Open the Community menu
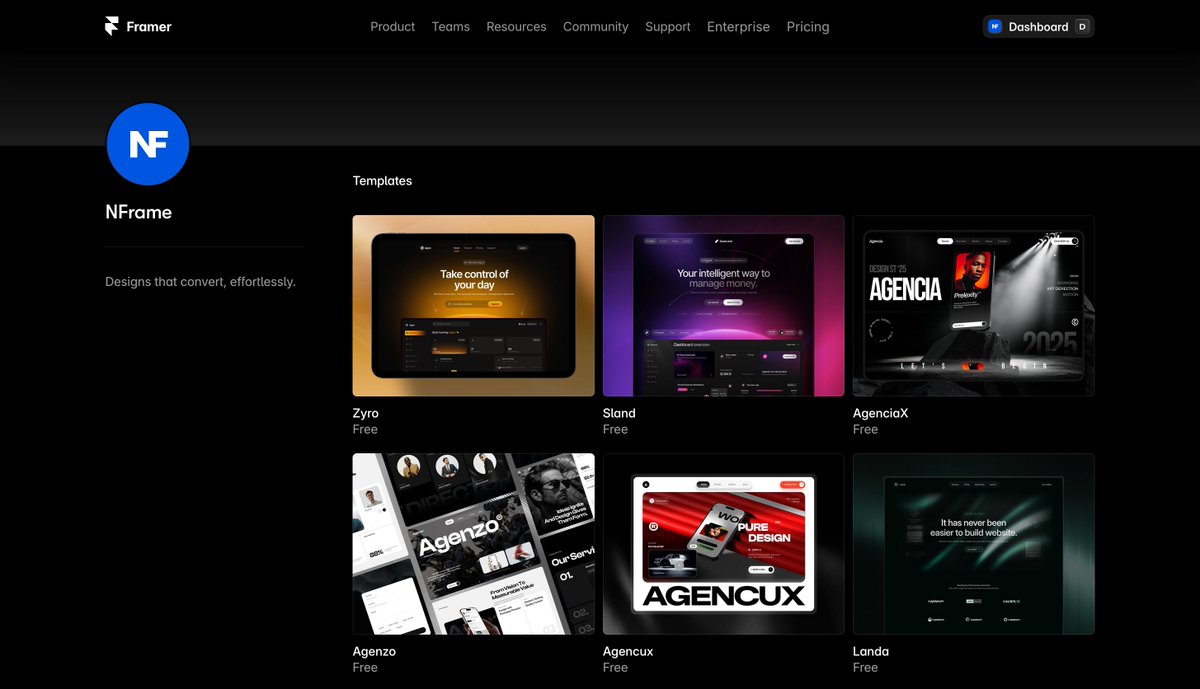The image size is (1200, 689). point(596,27)
